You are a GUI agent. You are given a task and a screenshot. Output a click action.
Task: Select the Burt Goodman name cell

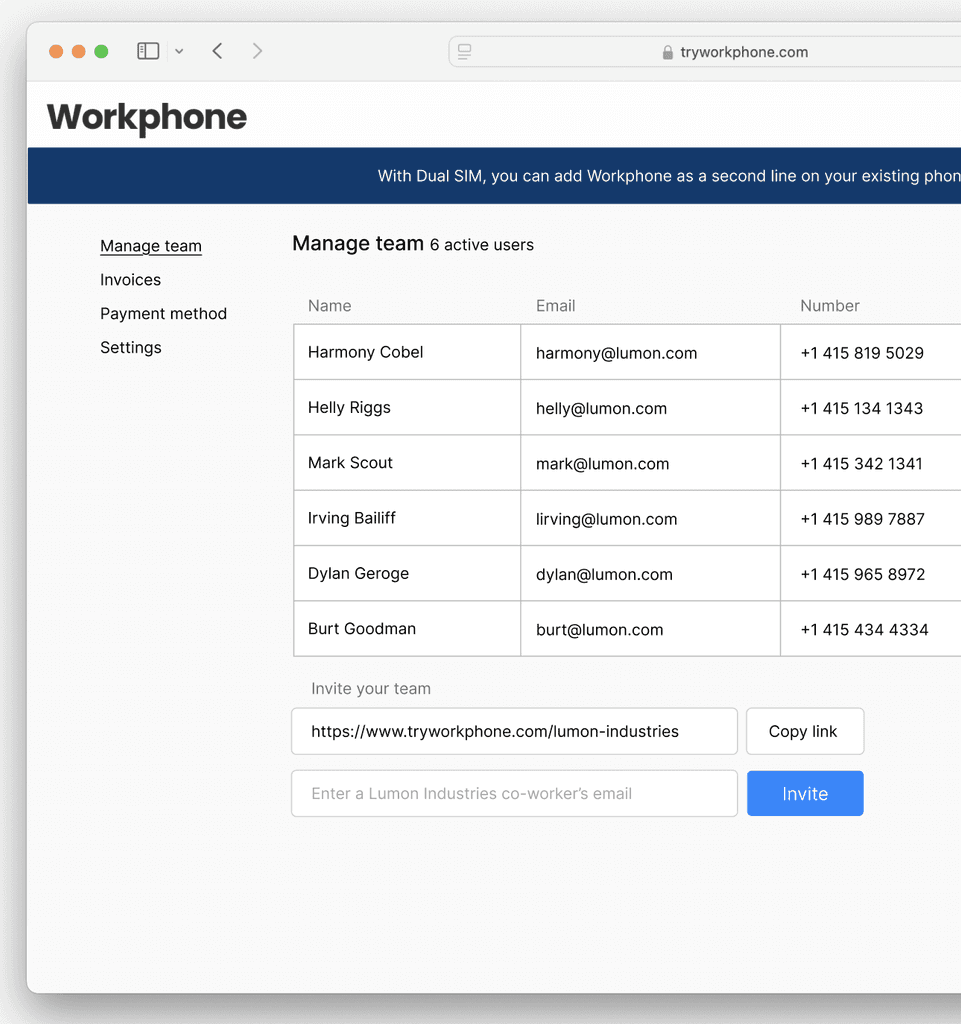click(407, 629)
